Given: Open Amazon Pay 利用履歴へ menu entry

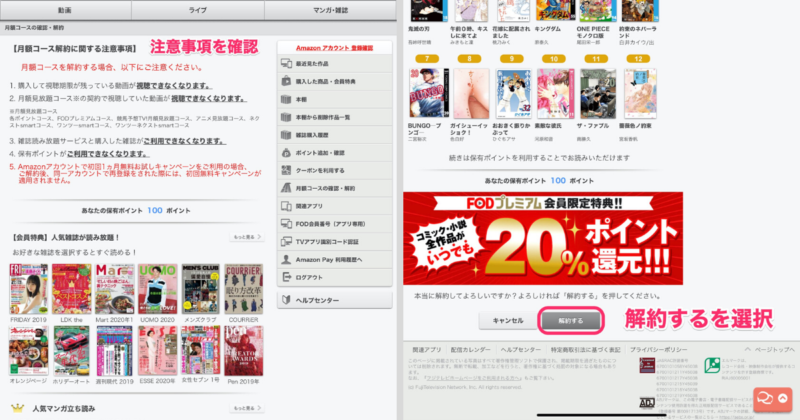Looking at the screenshot, I should click(x=335, y=260).
